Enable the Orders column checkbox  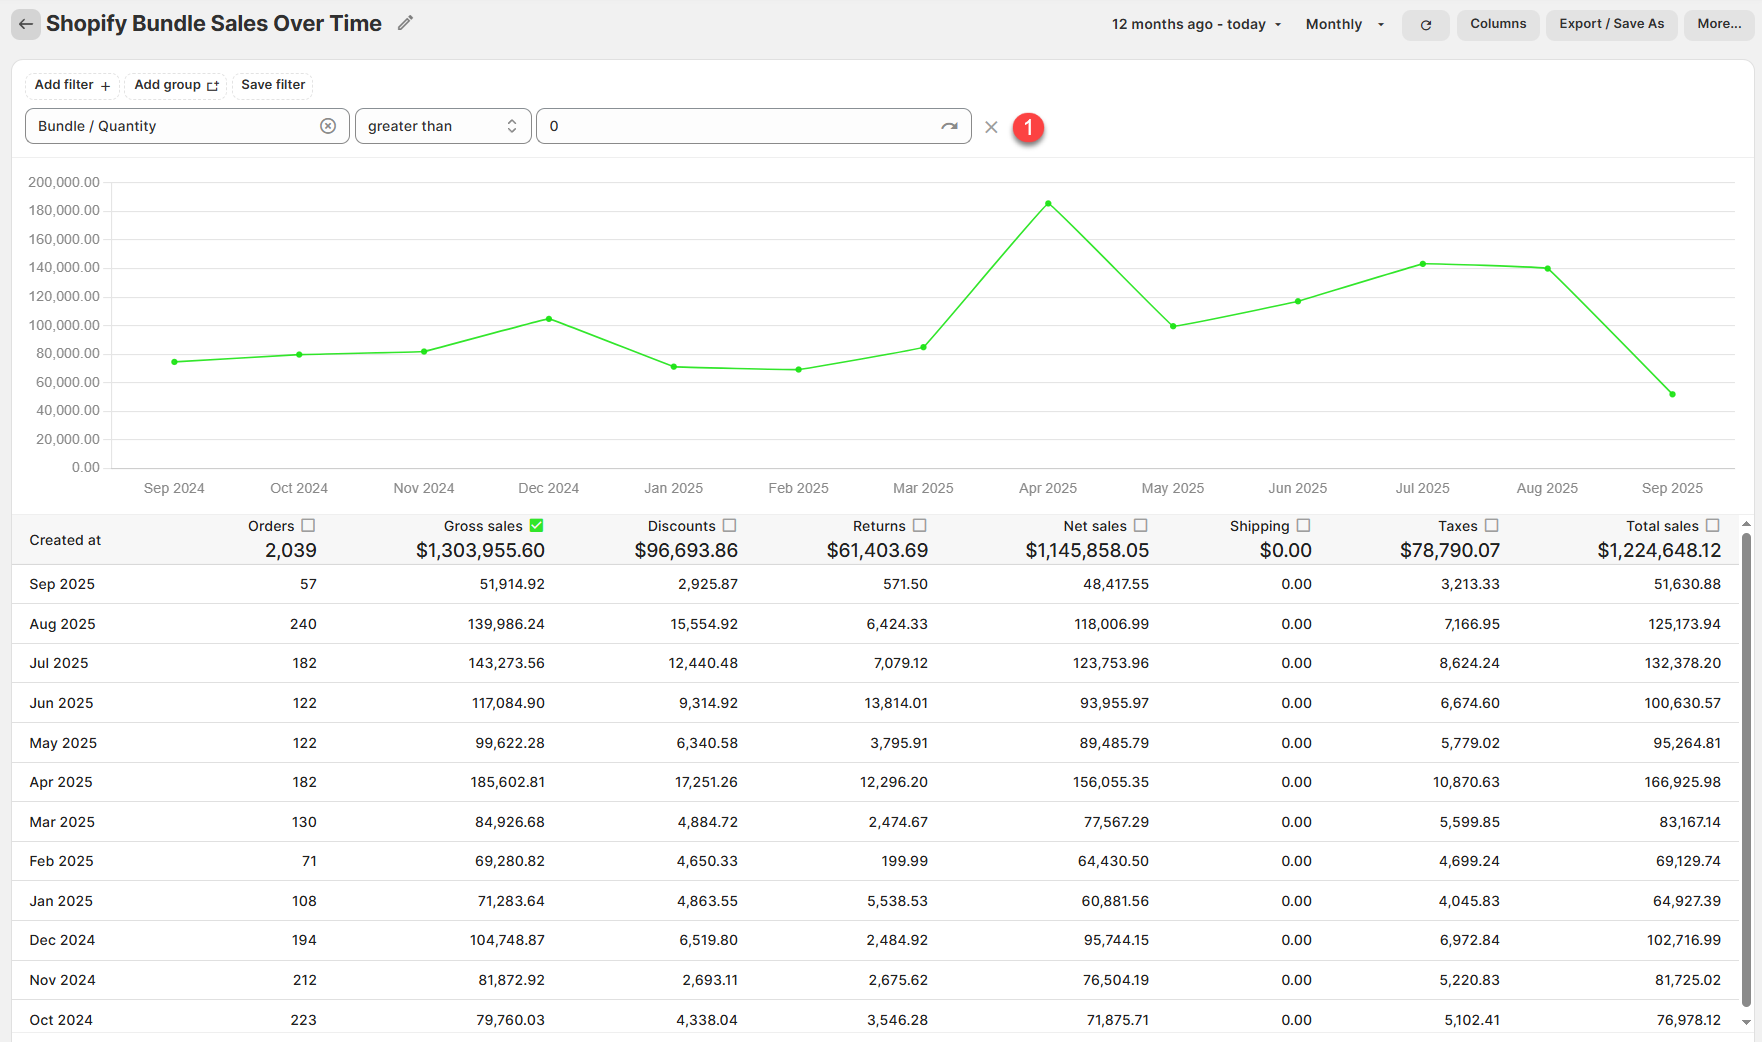point(308,525)
